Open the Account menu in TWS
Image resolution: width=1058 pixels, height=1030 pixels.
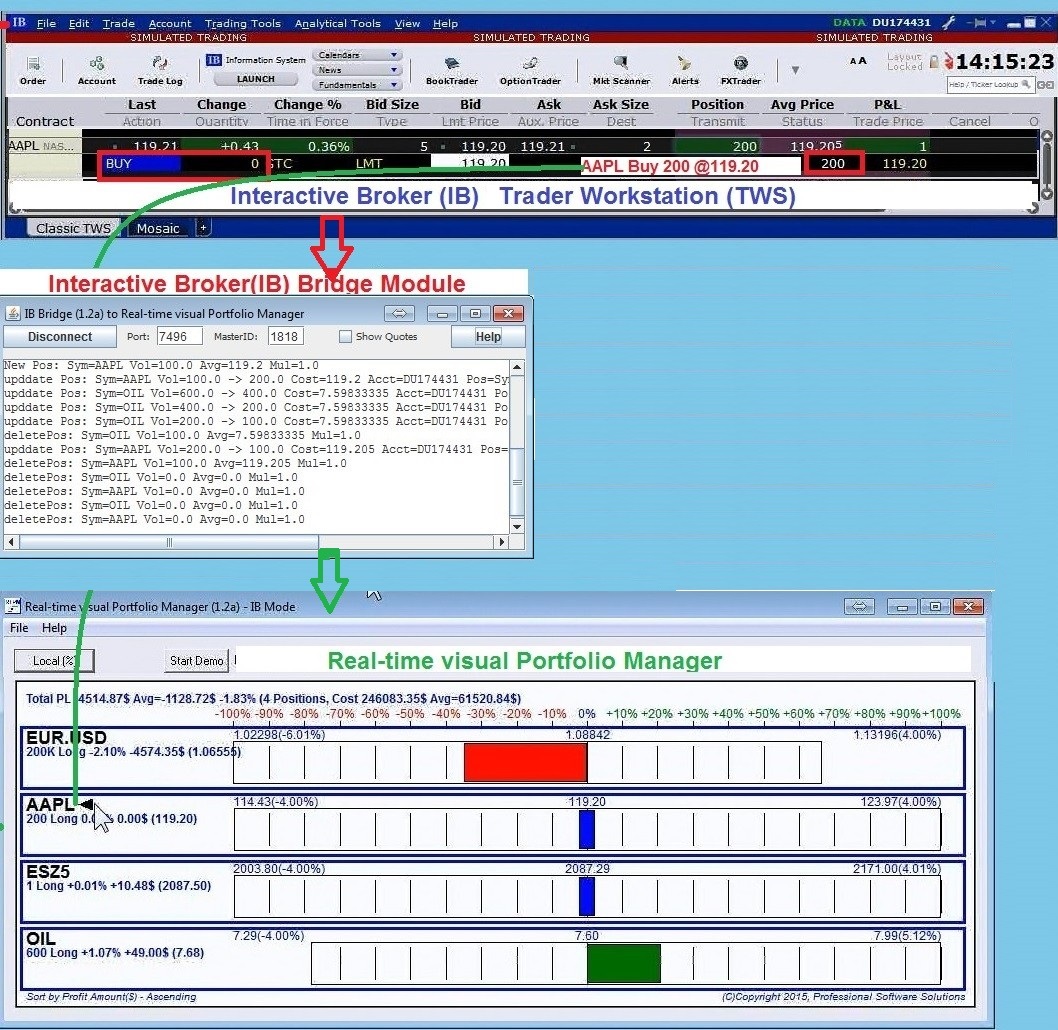click(170, 23)
